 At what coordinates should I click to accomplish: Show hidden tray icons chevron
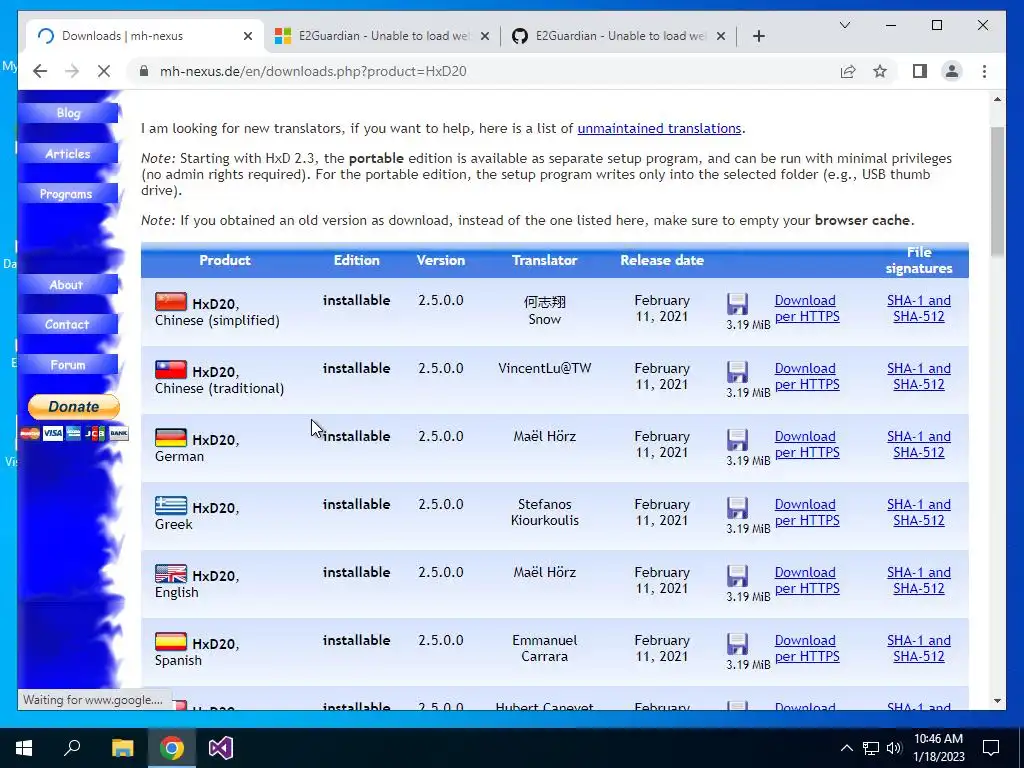pos(846,748)
